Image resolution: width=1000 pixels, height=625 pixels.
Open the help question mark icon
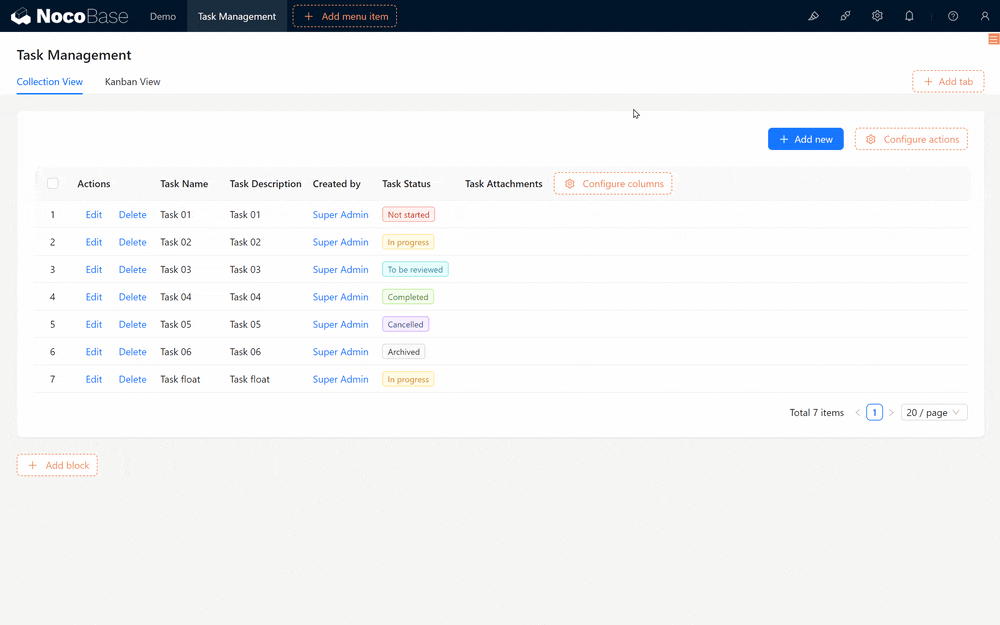[x=953, y=16]
